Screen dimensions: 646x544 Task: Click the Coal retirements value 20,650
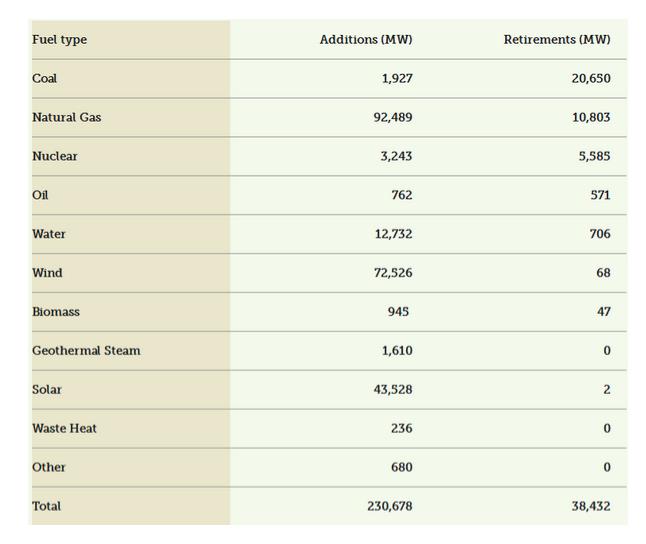tap(591, 79)
